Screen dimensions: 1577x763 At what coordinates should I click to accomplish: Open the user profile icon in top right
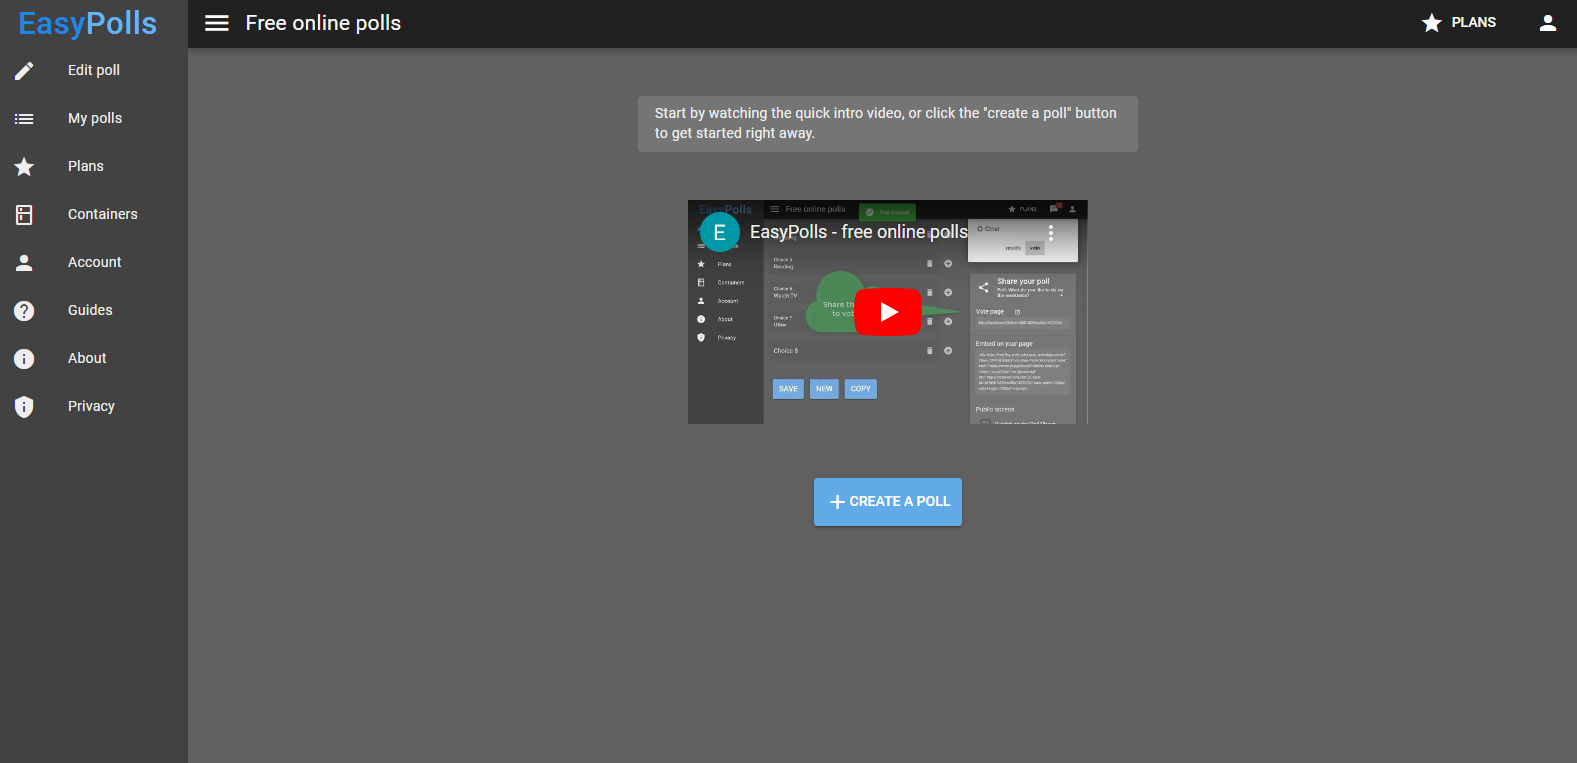click(1548, 23)
